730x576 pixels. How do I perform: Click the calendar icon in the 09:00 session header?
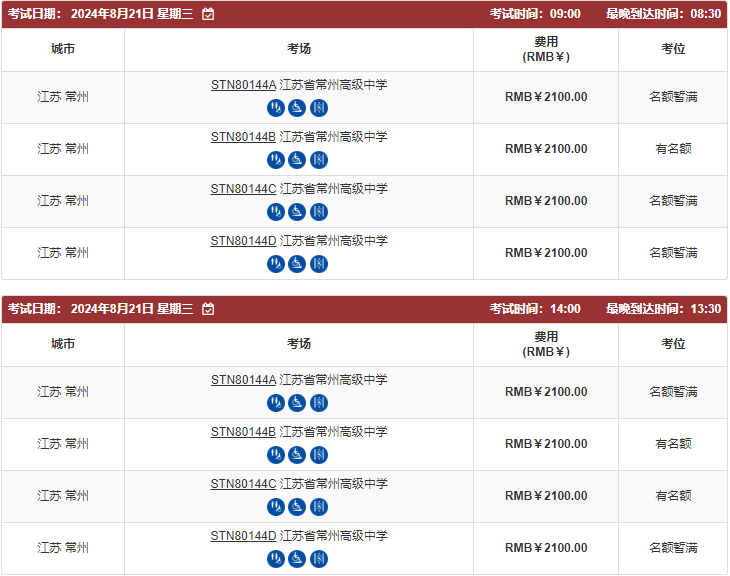(208, 14)
